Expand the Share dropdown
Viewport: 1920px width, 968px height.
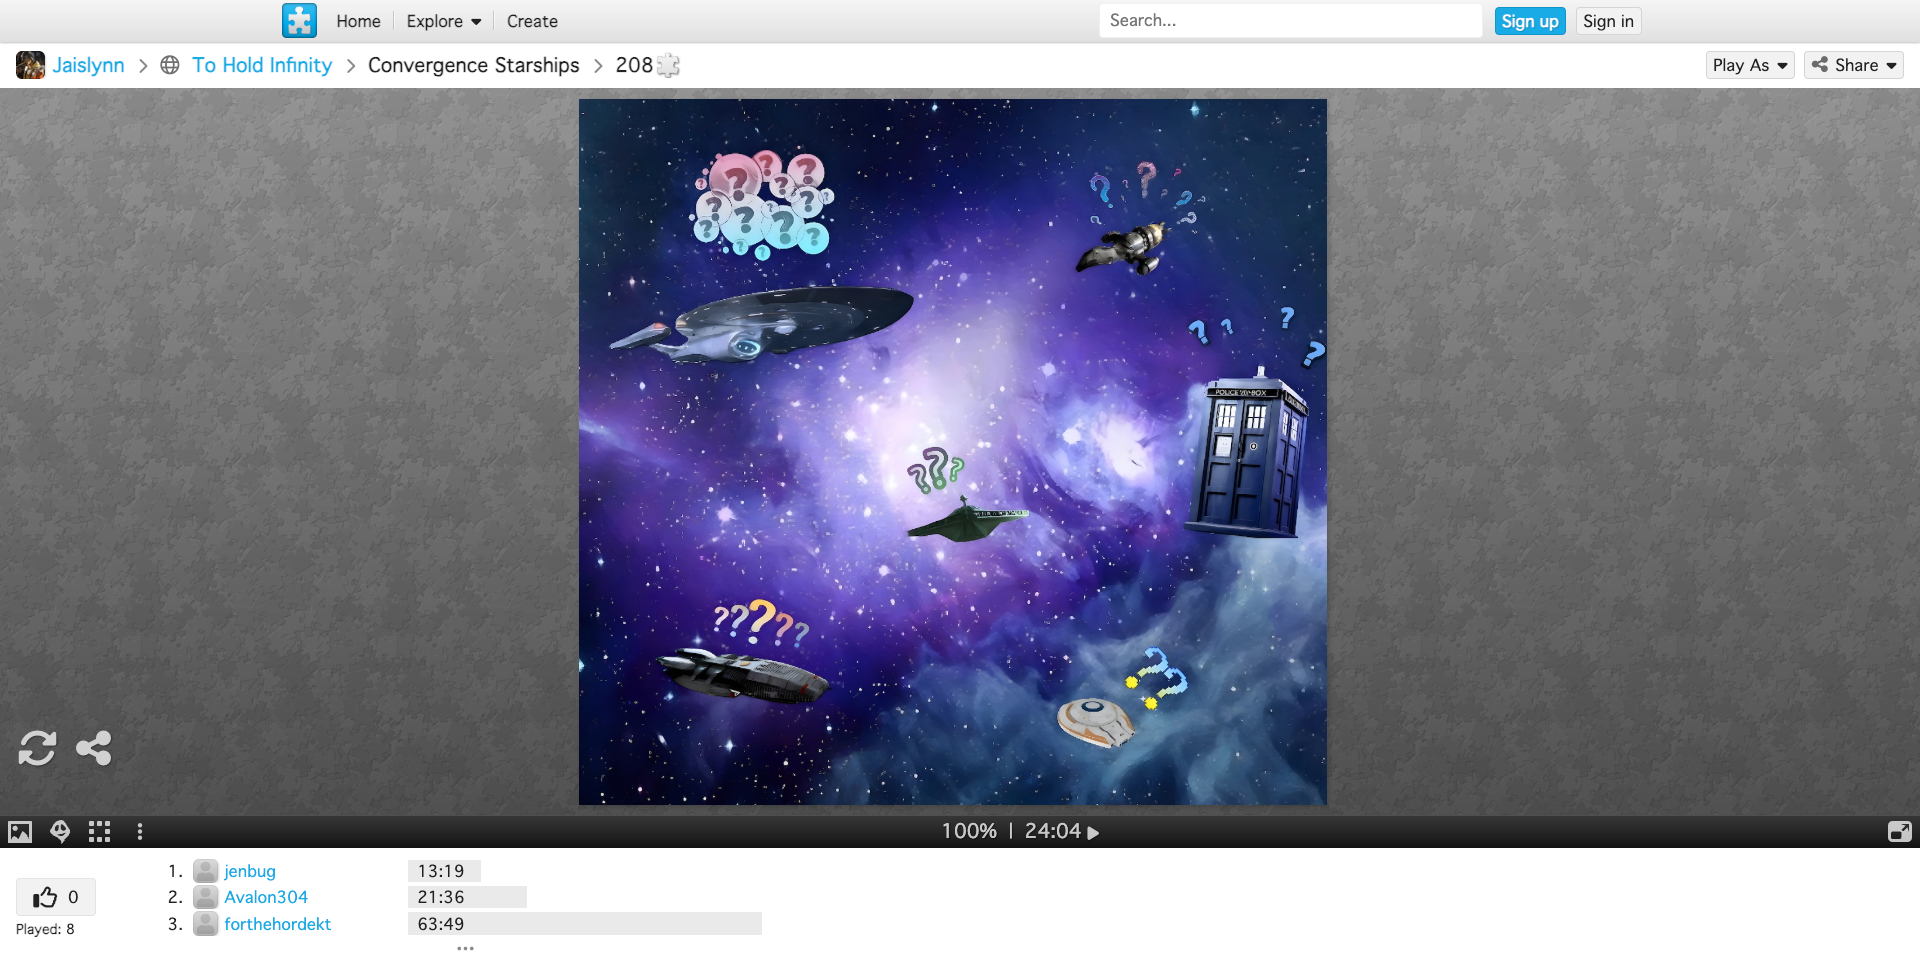pyautogui.click(x=1854, y=65)
